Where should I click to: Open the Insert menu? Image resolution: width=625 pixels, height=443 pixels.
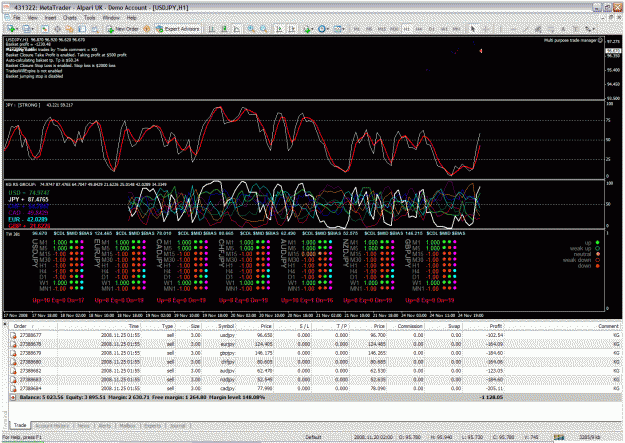pos(50,18)
